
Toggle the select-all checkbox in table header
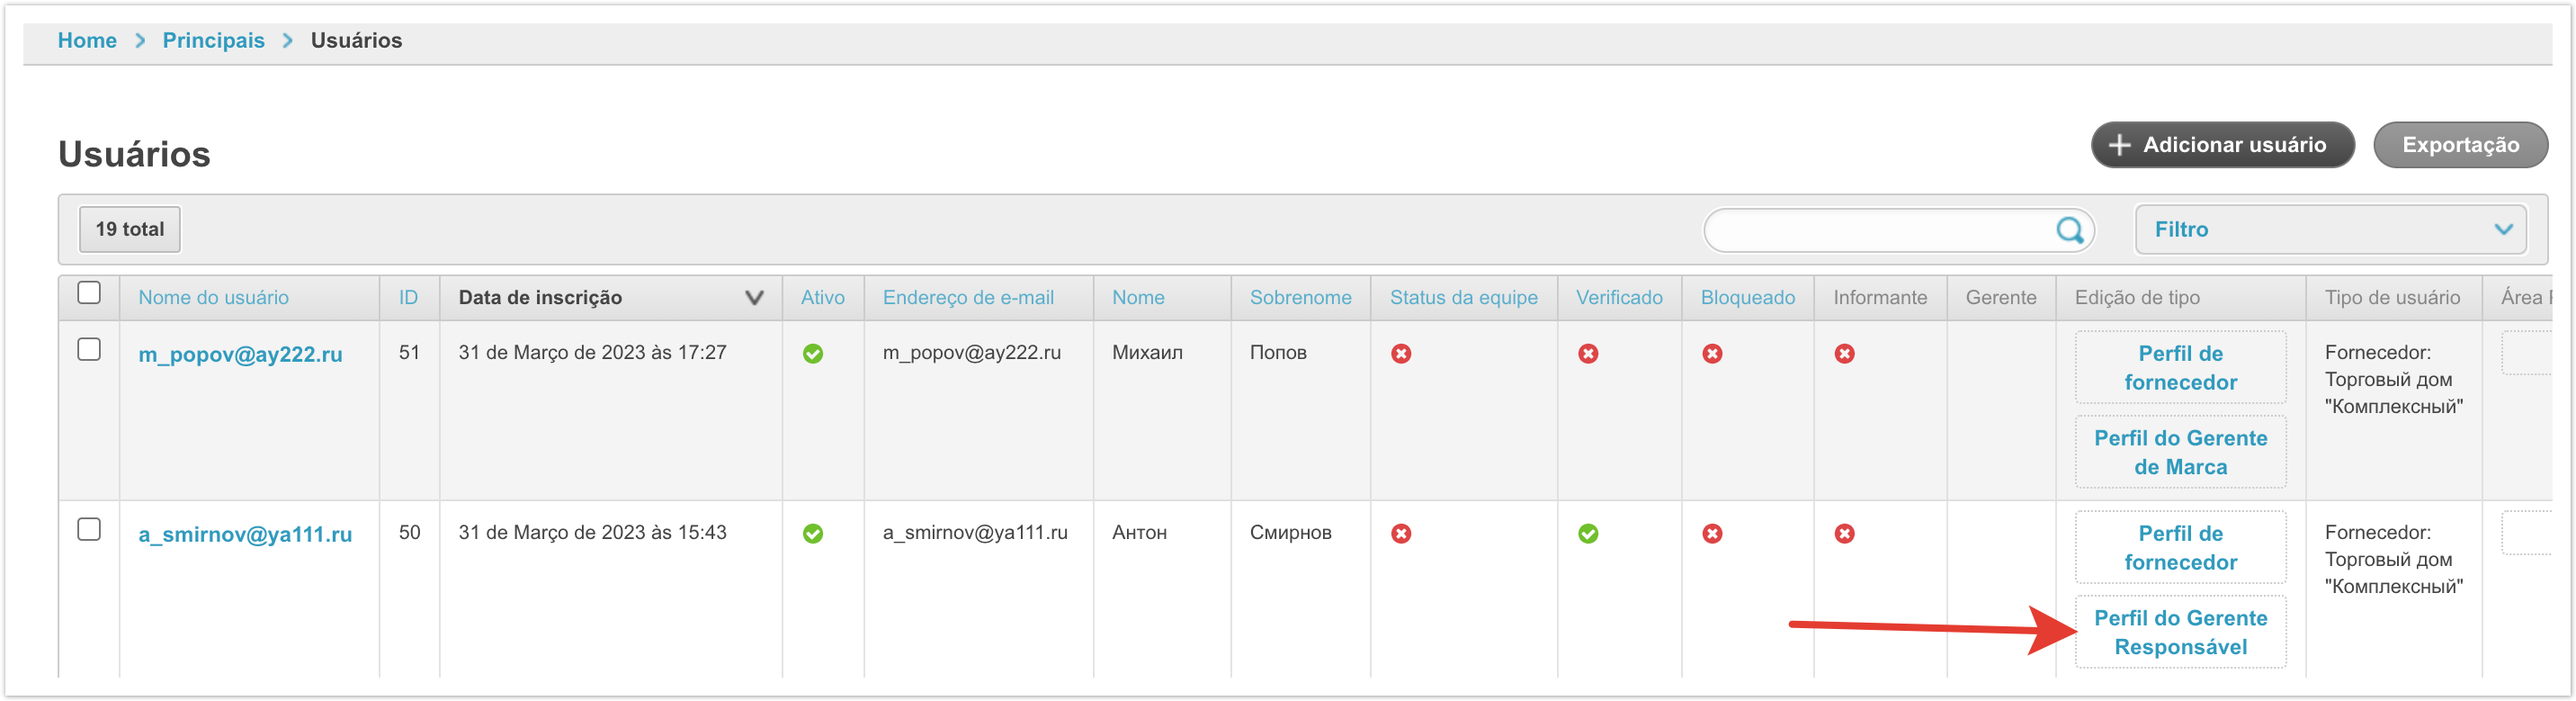click(x=89, y=293)
